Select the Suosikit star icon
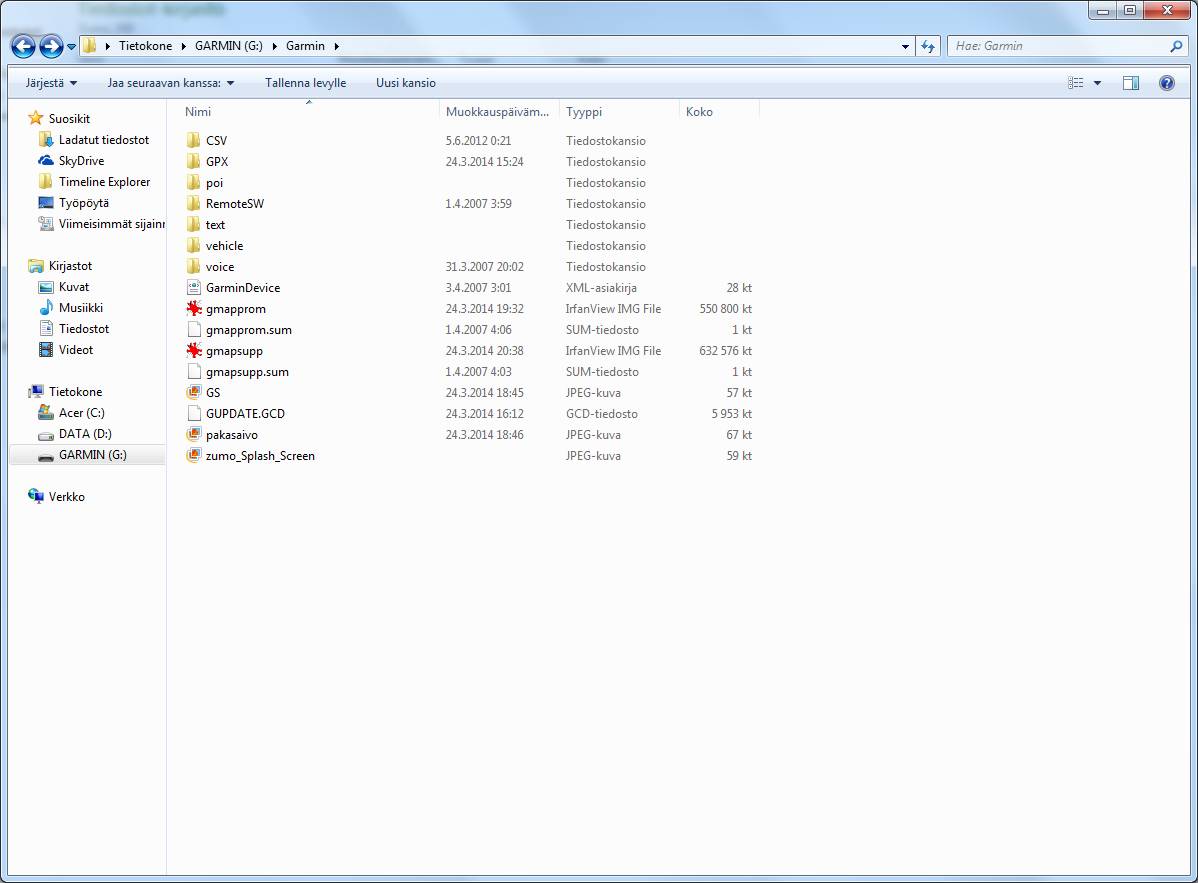Viewport: 1198px width, 883px height. (x=35, y=118)
